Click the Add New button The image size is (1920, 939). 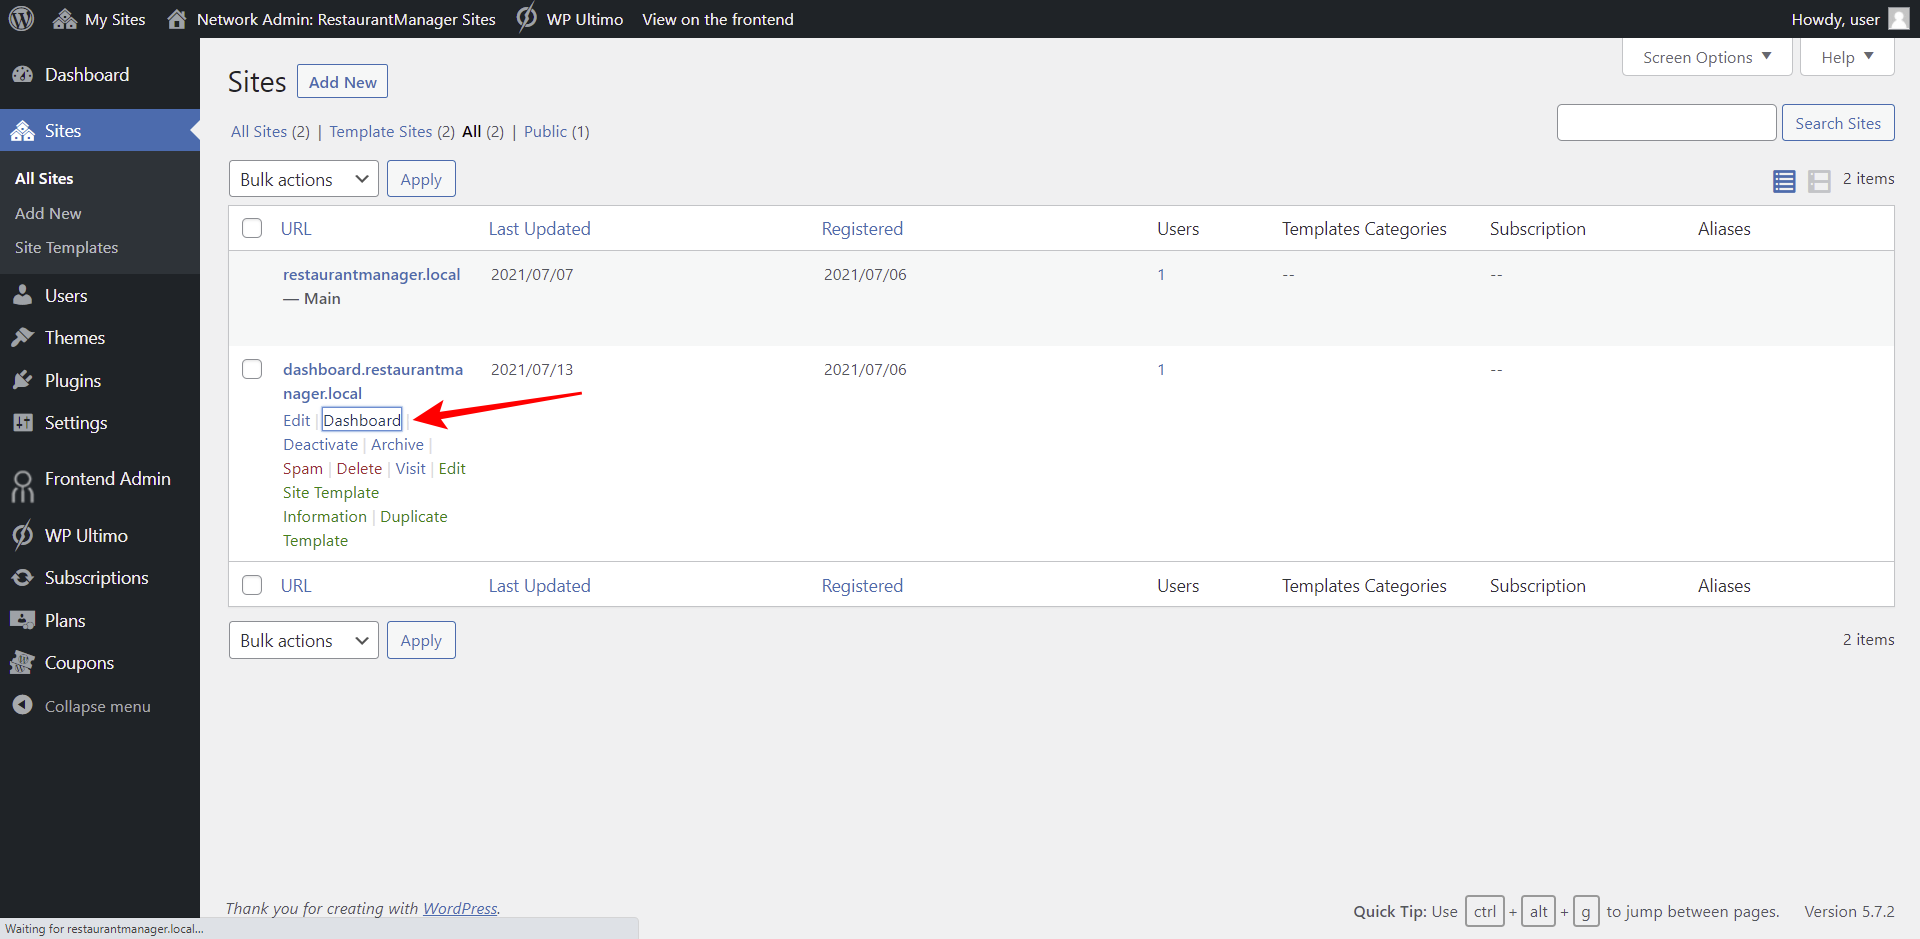click(x=342, y=81)
